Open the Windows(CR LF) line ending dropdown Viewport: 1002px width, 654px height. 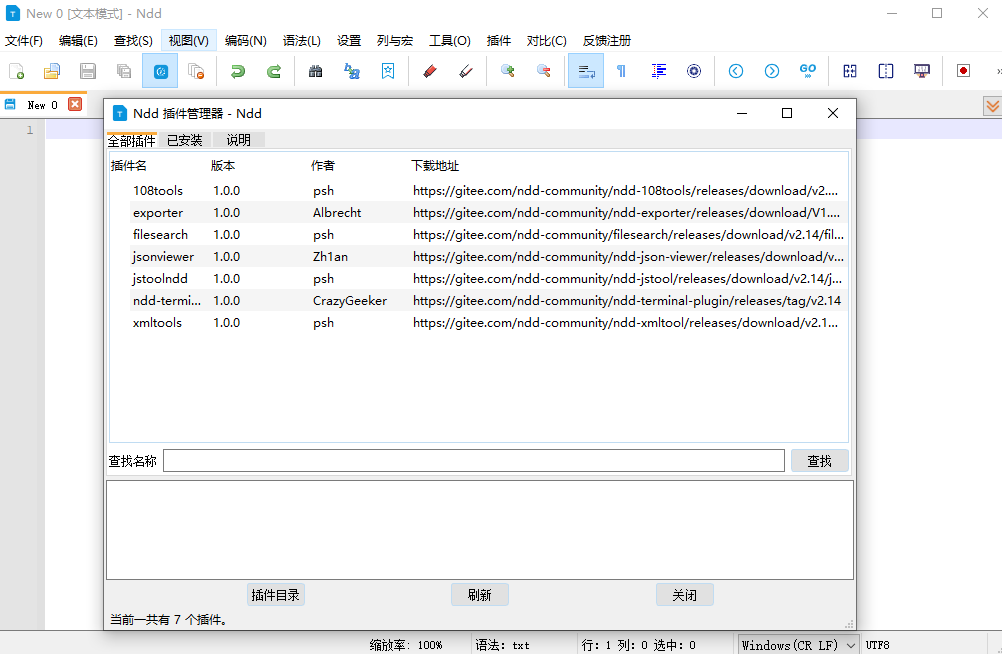(798, 645)
